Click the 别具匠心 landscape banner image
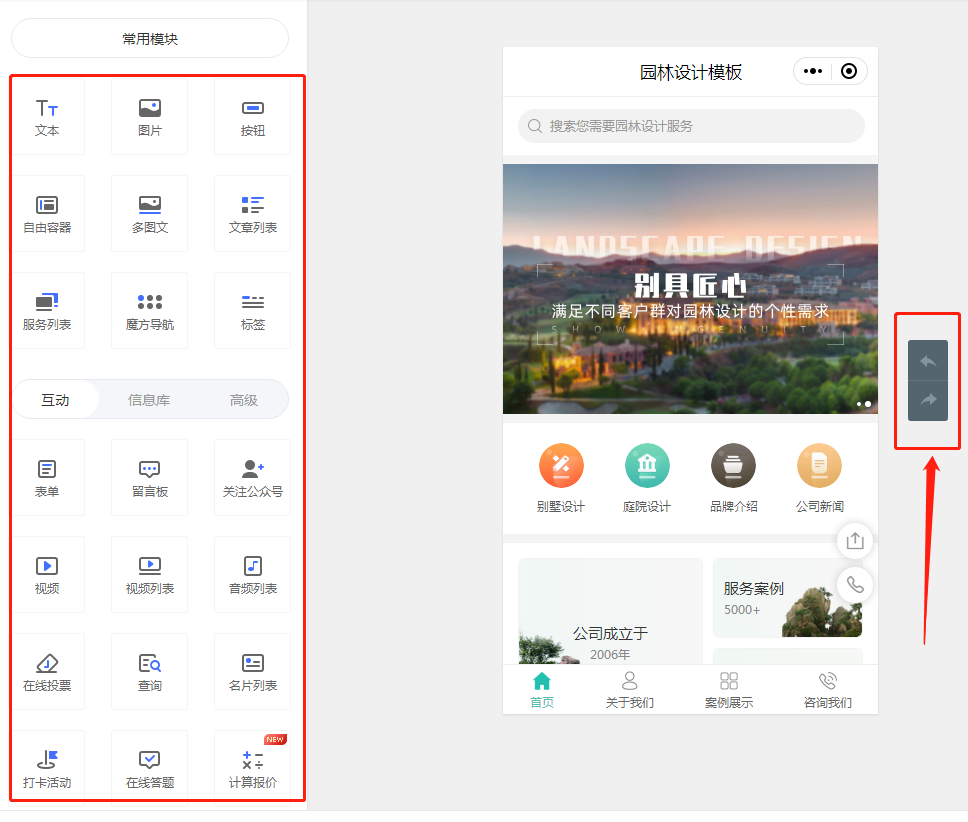Viewport: 968px width, 822px height. point(690,289)
